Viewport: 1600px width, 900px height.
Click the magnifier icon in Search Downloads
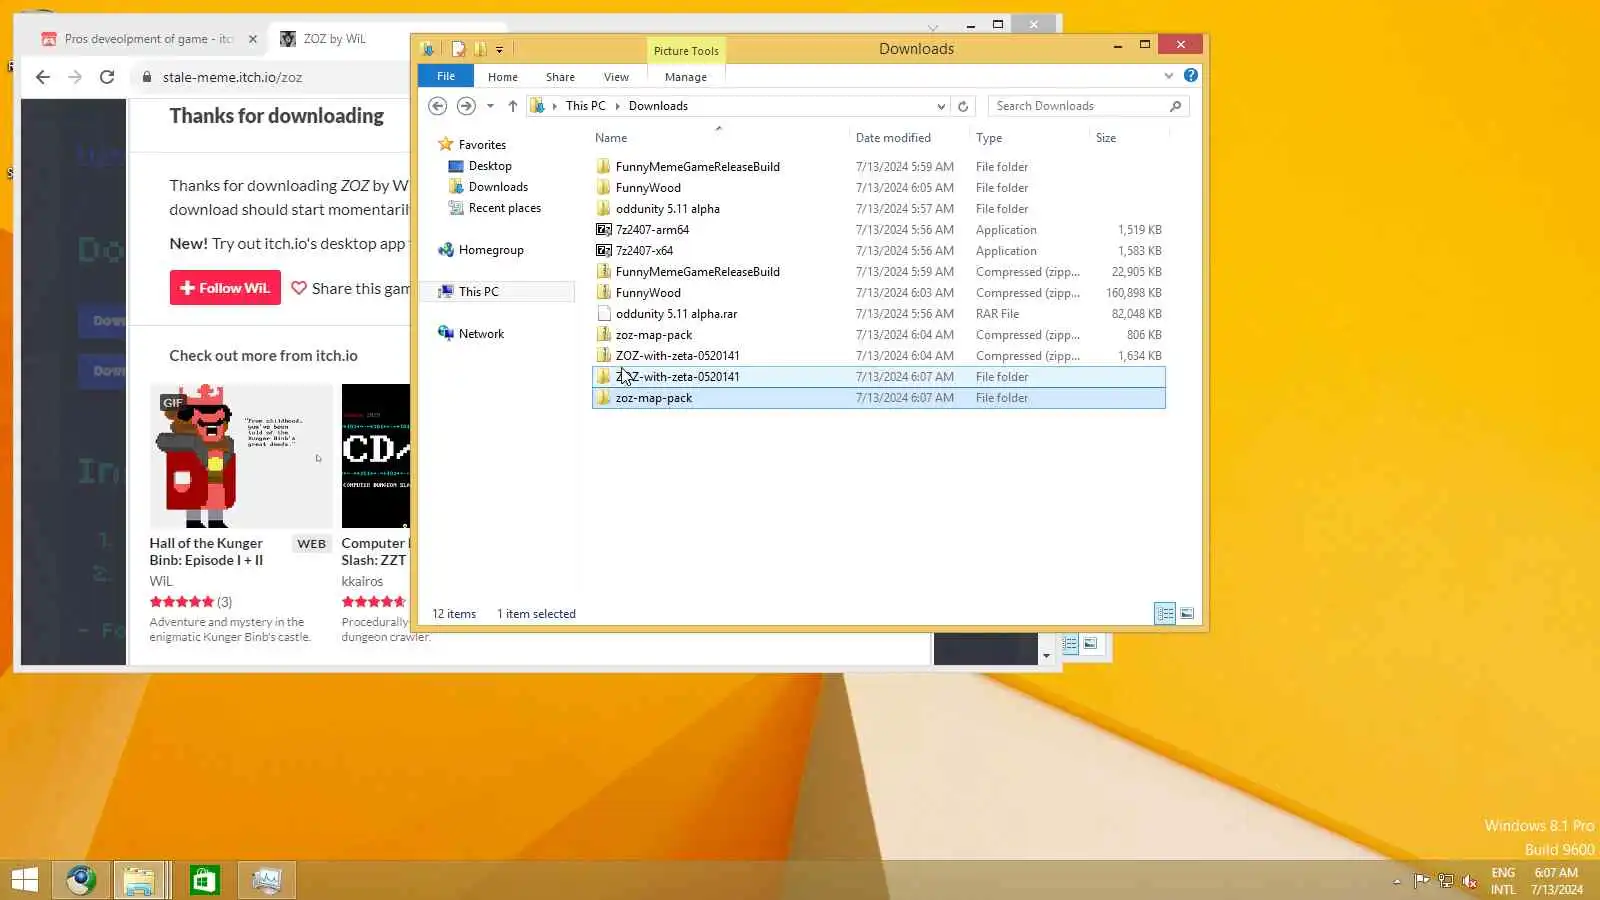click(1175, 106)
